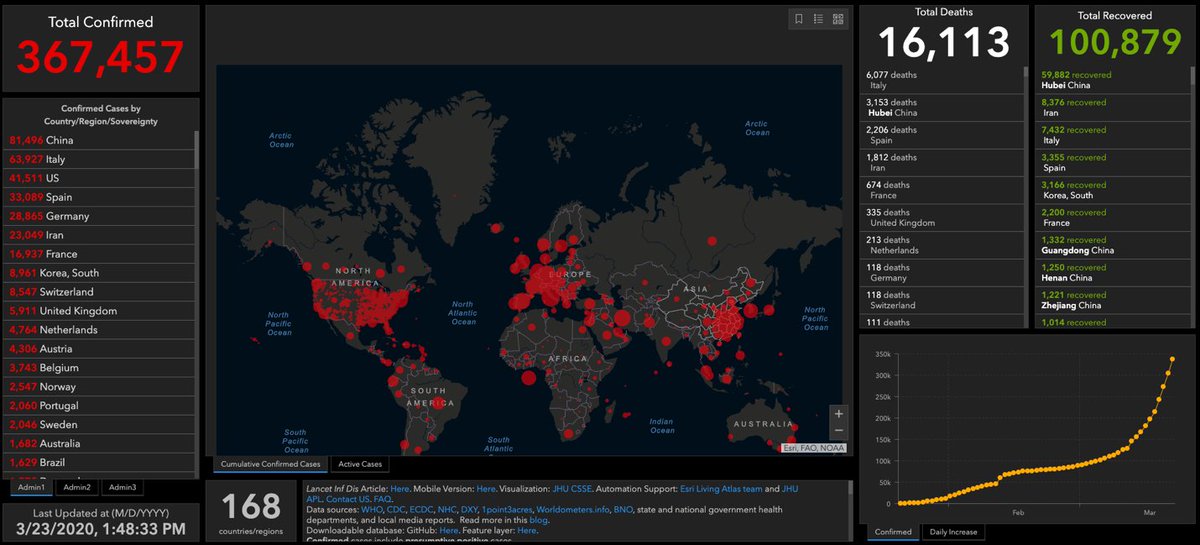Select the 2,547 Norway row
1200x545 pixels.
(x=99, y=387)
